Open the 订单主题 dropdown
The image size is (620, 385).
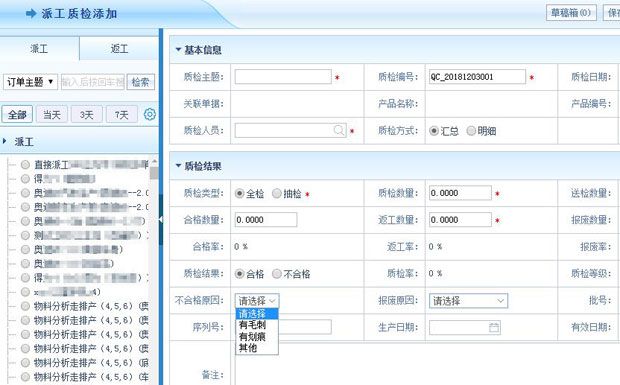tap(30, 82)
